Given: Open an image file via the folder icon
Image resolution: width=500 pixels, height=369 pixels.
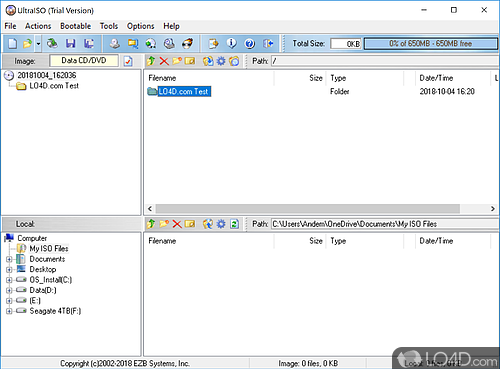Looking at the screenshot, I should [27, 44].
